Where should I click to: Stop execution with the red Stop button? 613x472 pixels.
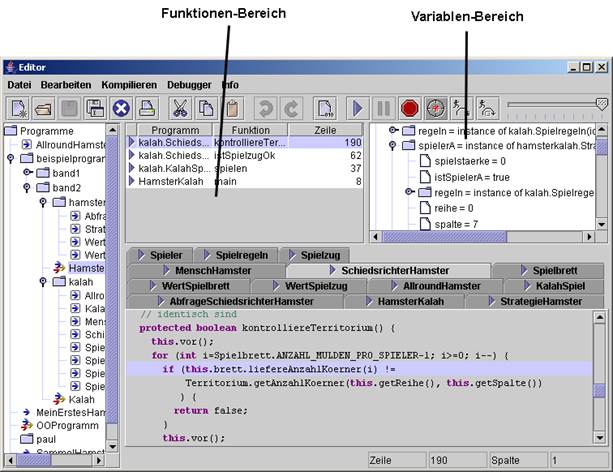click(x=409, y=108)
